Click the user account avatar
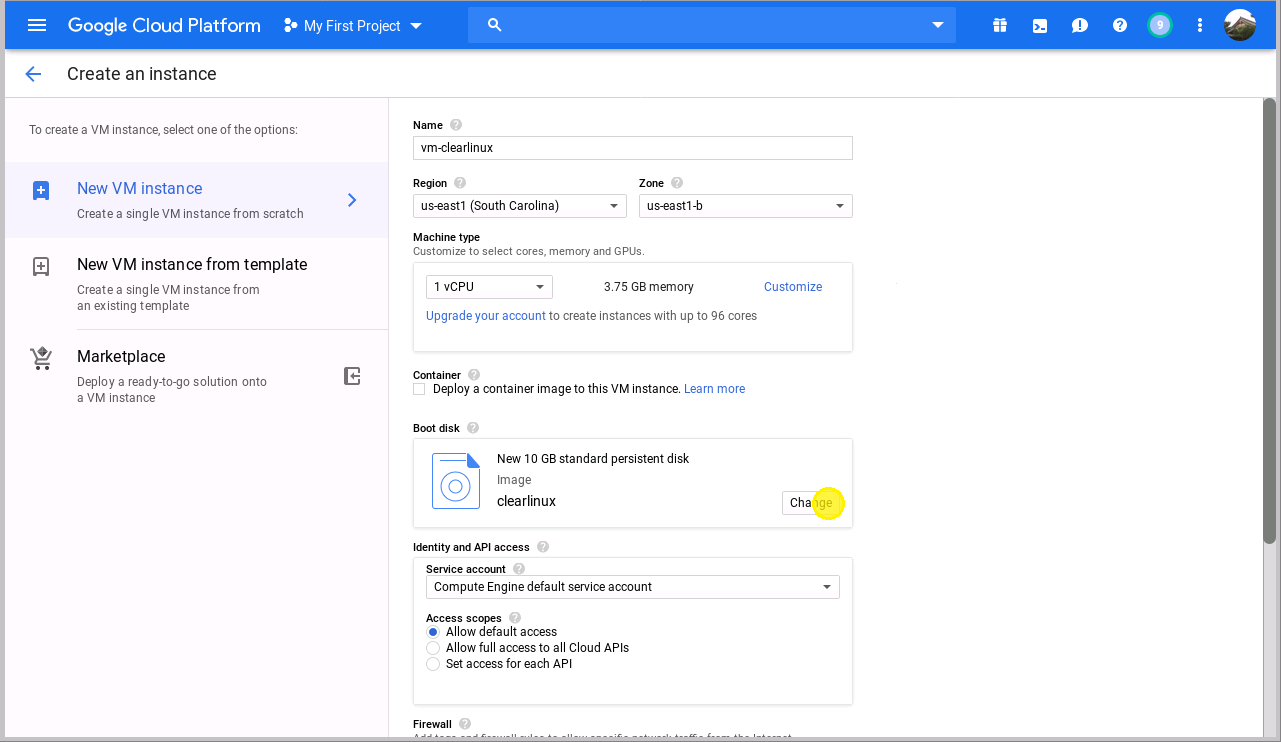This screenshot has width=1281, height=742. tap(1240, 25)
